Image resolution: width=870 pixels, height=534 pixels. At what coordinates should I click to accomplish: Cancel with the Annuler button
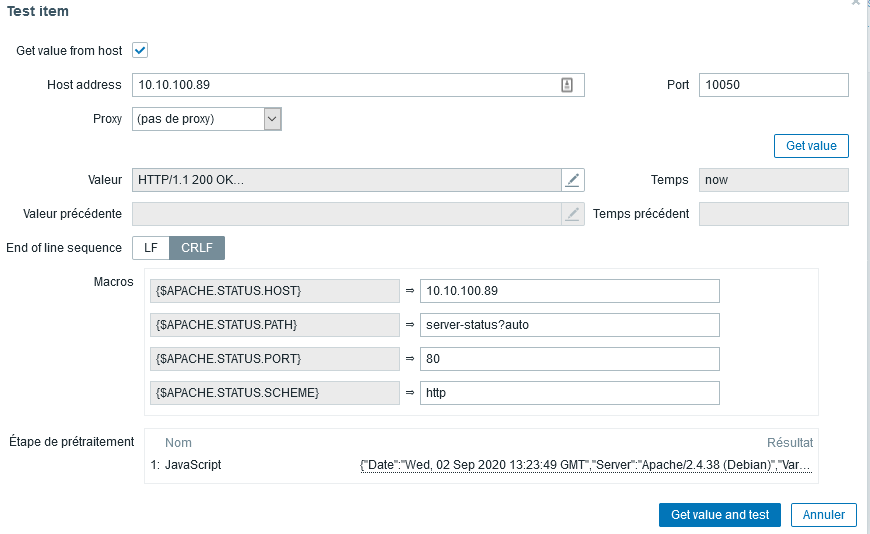tap(824, 515)
